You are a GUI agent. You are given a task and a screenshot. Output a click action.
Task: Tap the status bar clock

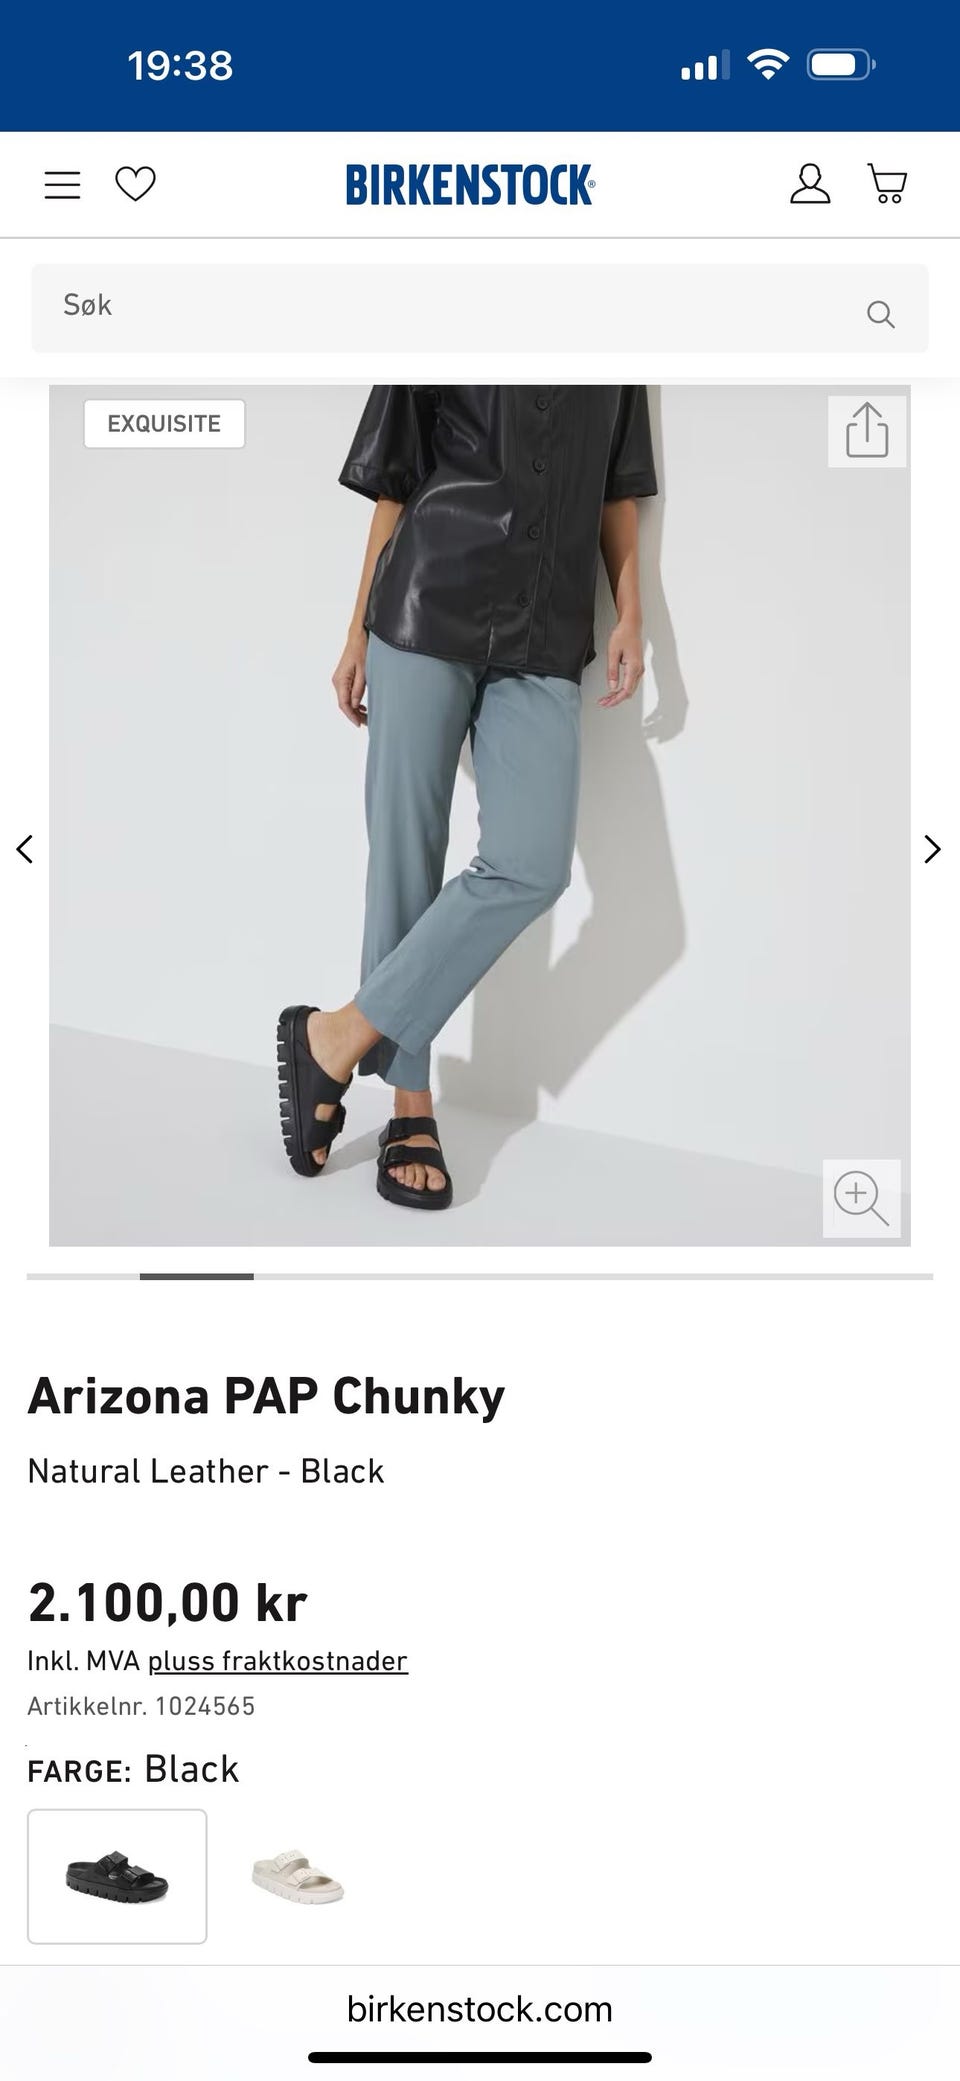pyautogui.click(x=180, y=66)
